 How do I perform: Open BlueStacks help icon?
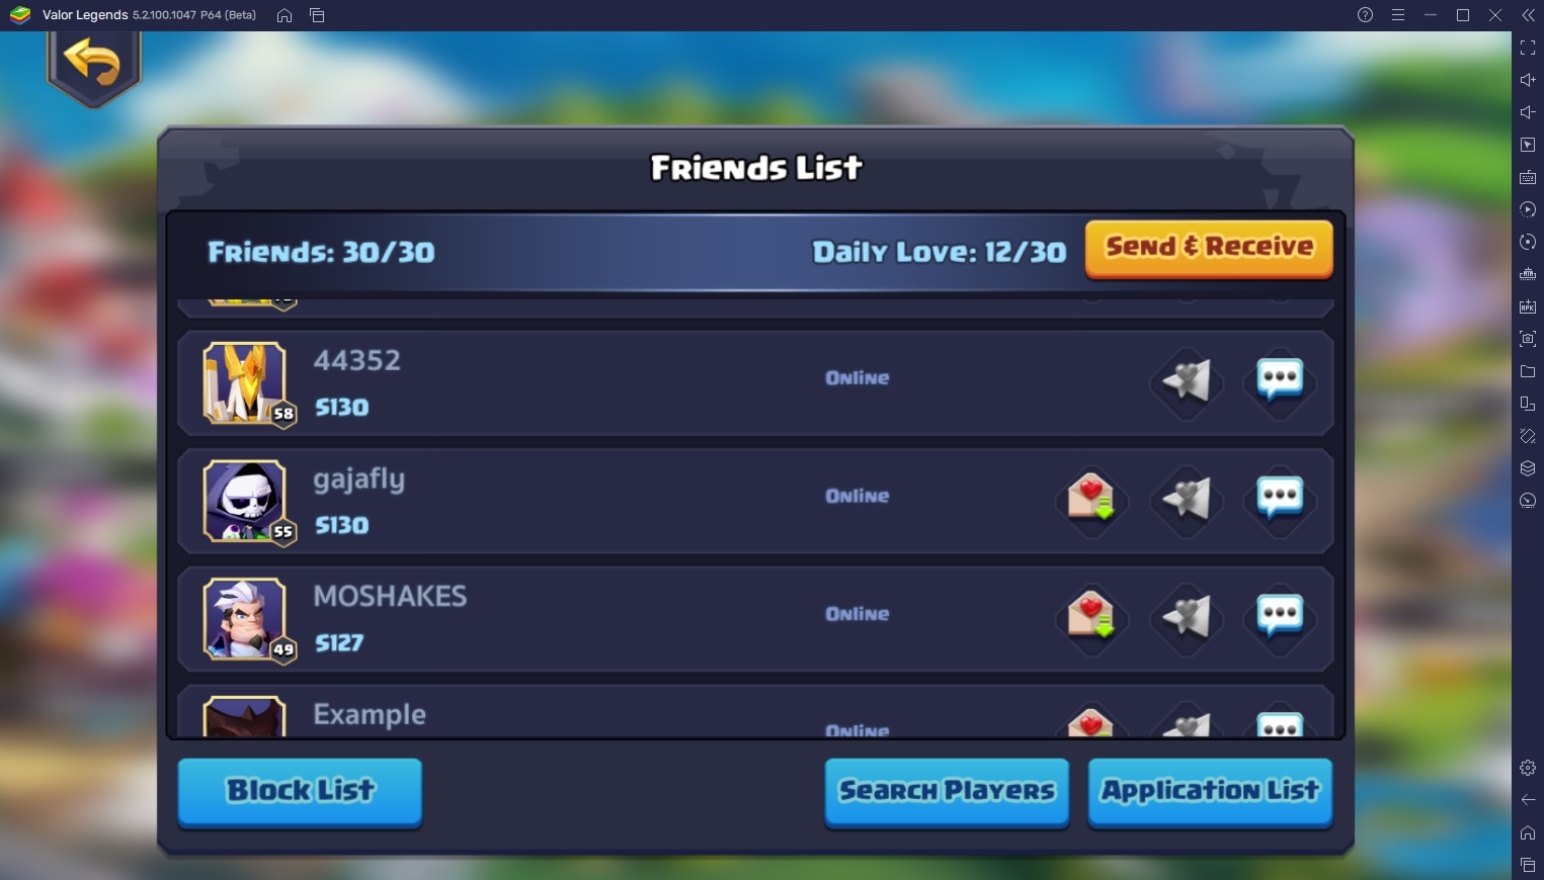[1365, 15]
